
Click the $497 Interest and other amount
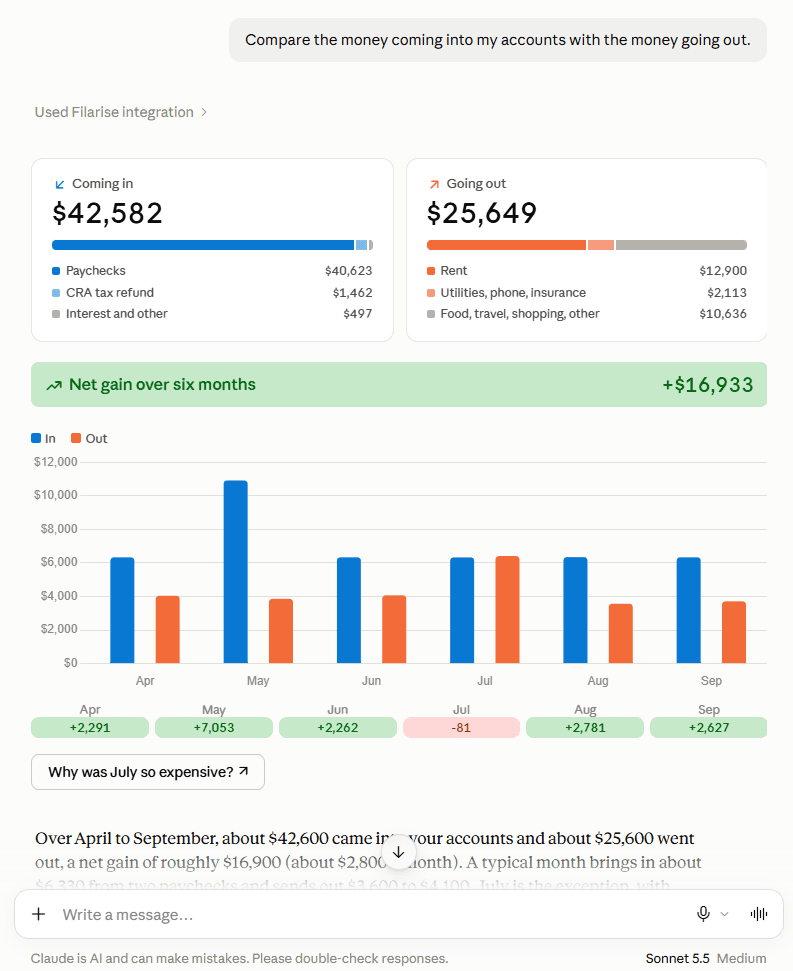pyautogui.click(x=358, y=313)
